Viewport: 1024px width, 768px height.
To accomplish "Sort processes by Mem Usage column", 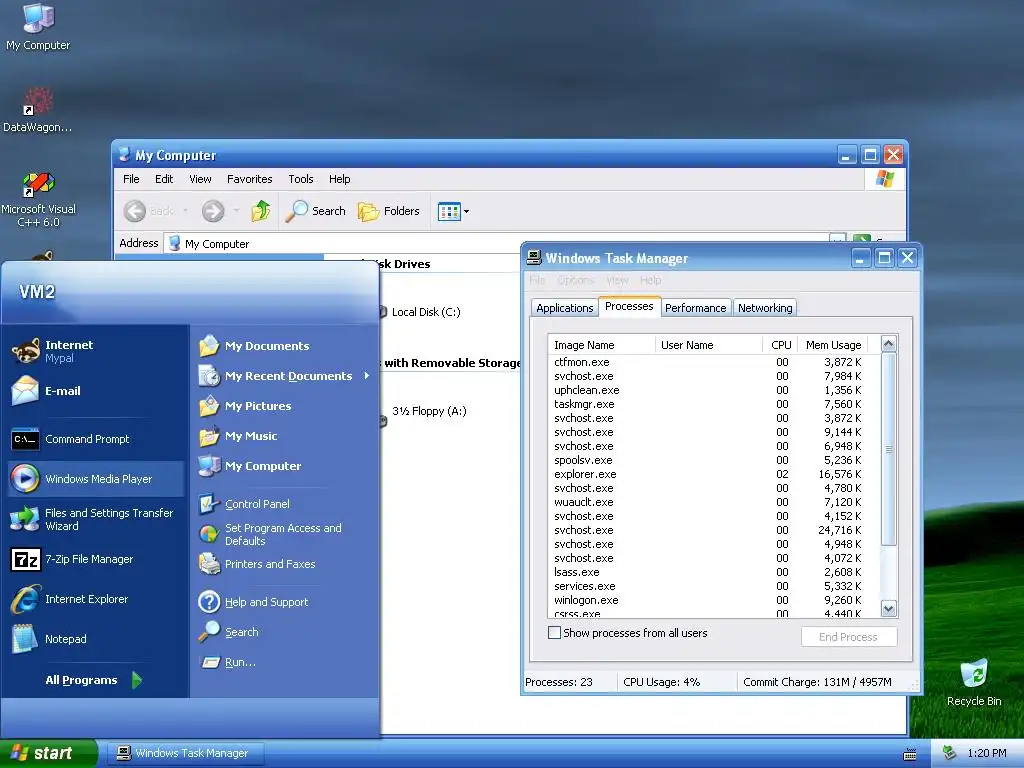I will point(833,345).
